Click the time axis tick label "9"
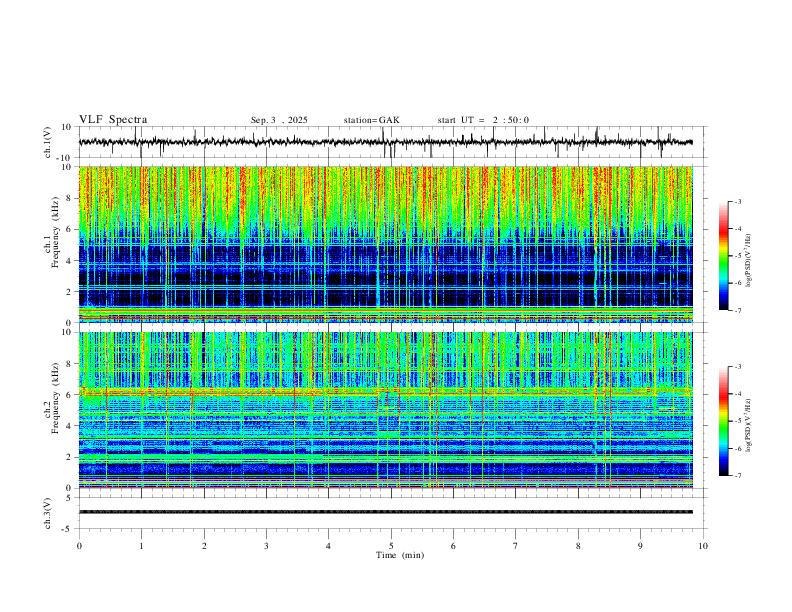Image resolution: width=792 pixels, height=612 pixels. click(x=640, y=546)
